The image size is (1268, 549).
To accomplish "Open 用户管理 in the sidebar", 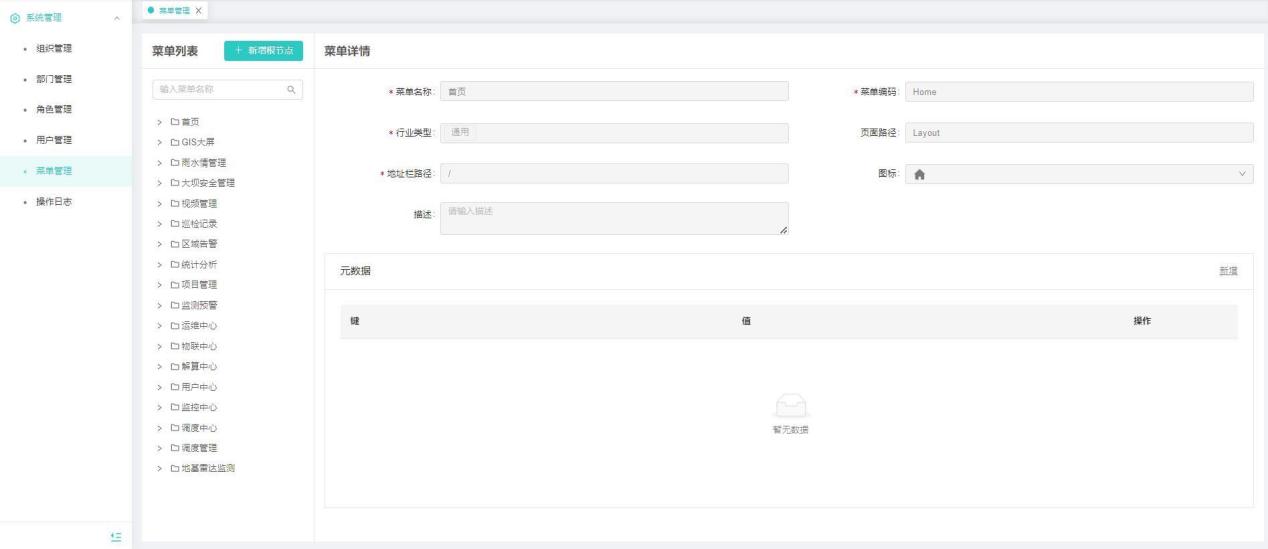I will click(x=54, y=140).
